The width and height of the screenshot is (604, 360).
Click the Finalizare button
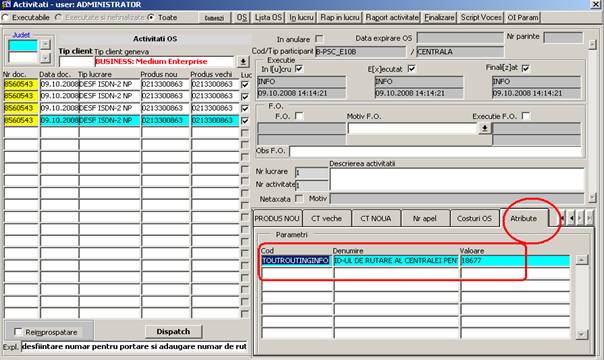[440, 18]
